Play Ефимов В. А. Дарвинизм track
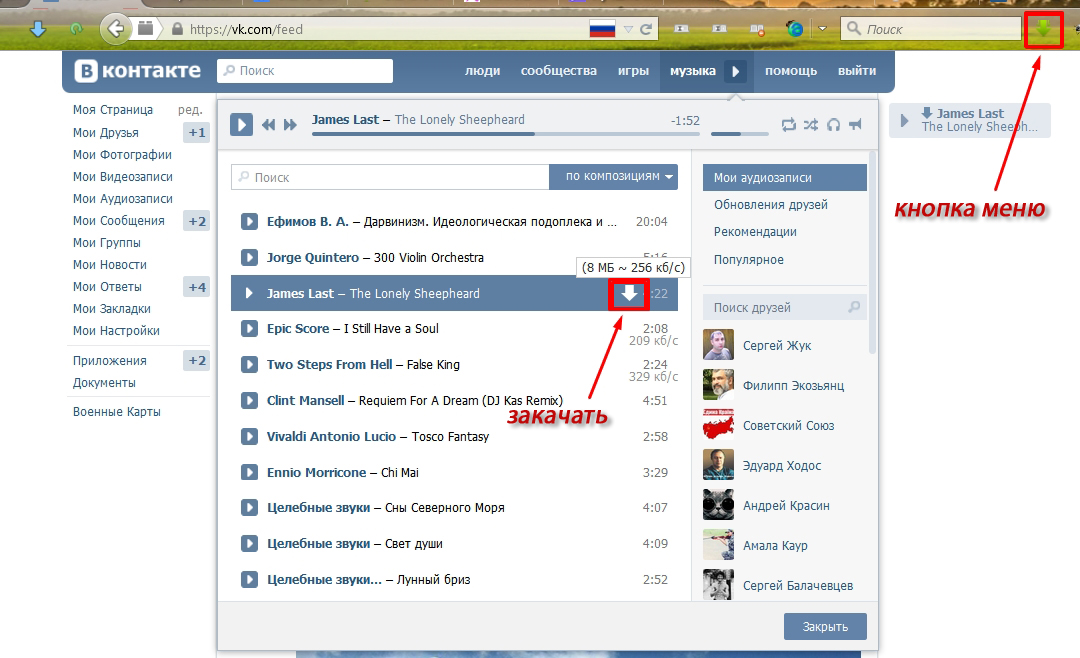This screenshot has height=658, width=1080. tap(249, 222)
